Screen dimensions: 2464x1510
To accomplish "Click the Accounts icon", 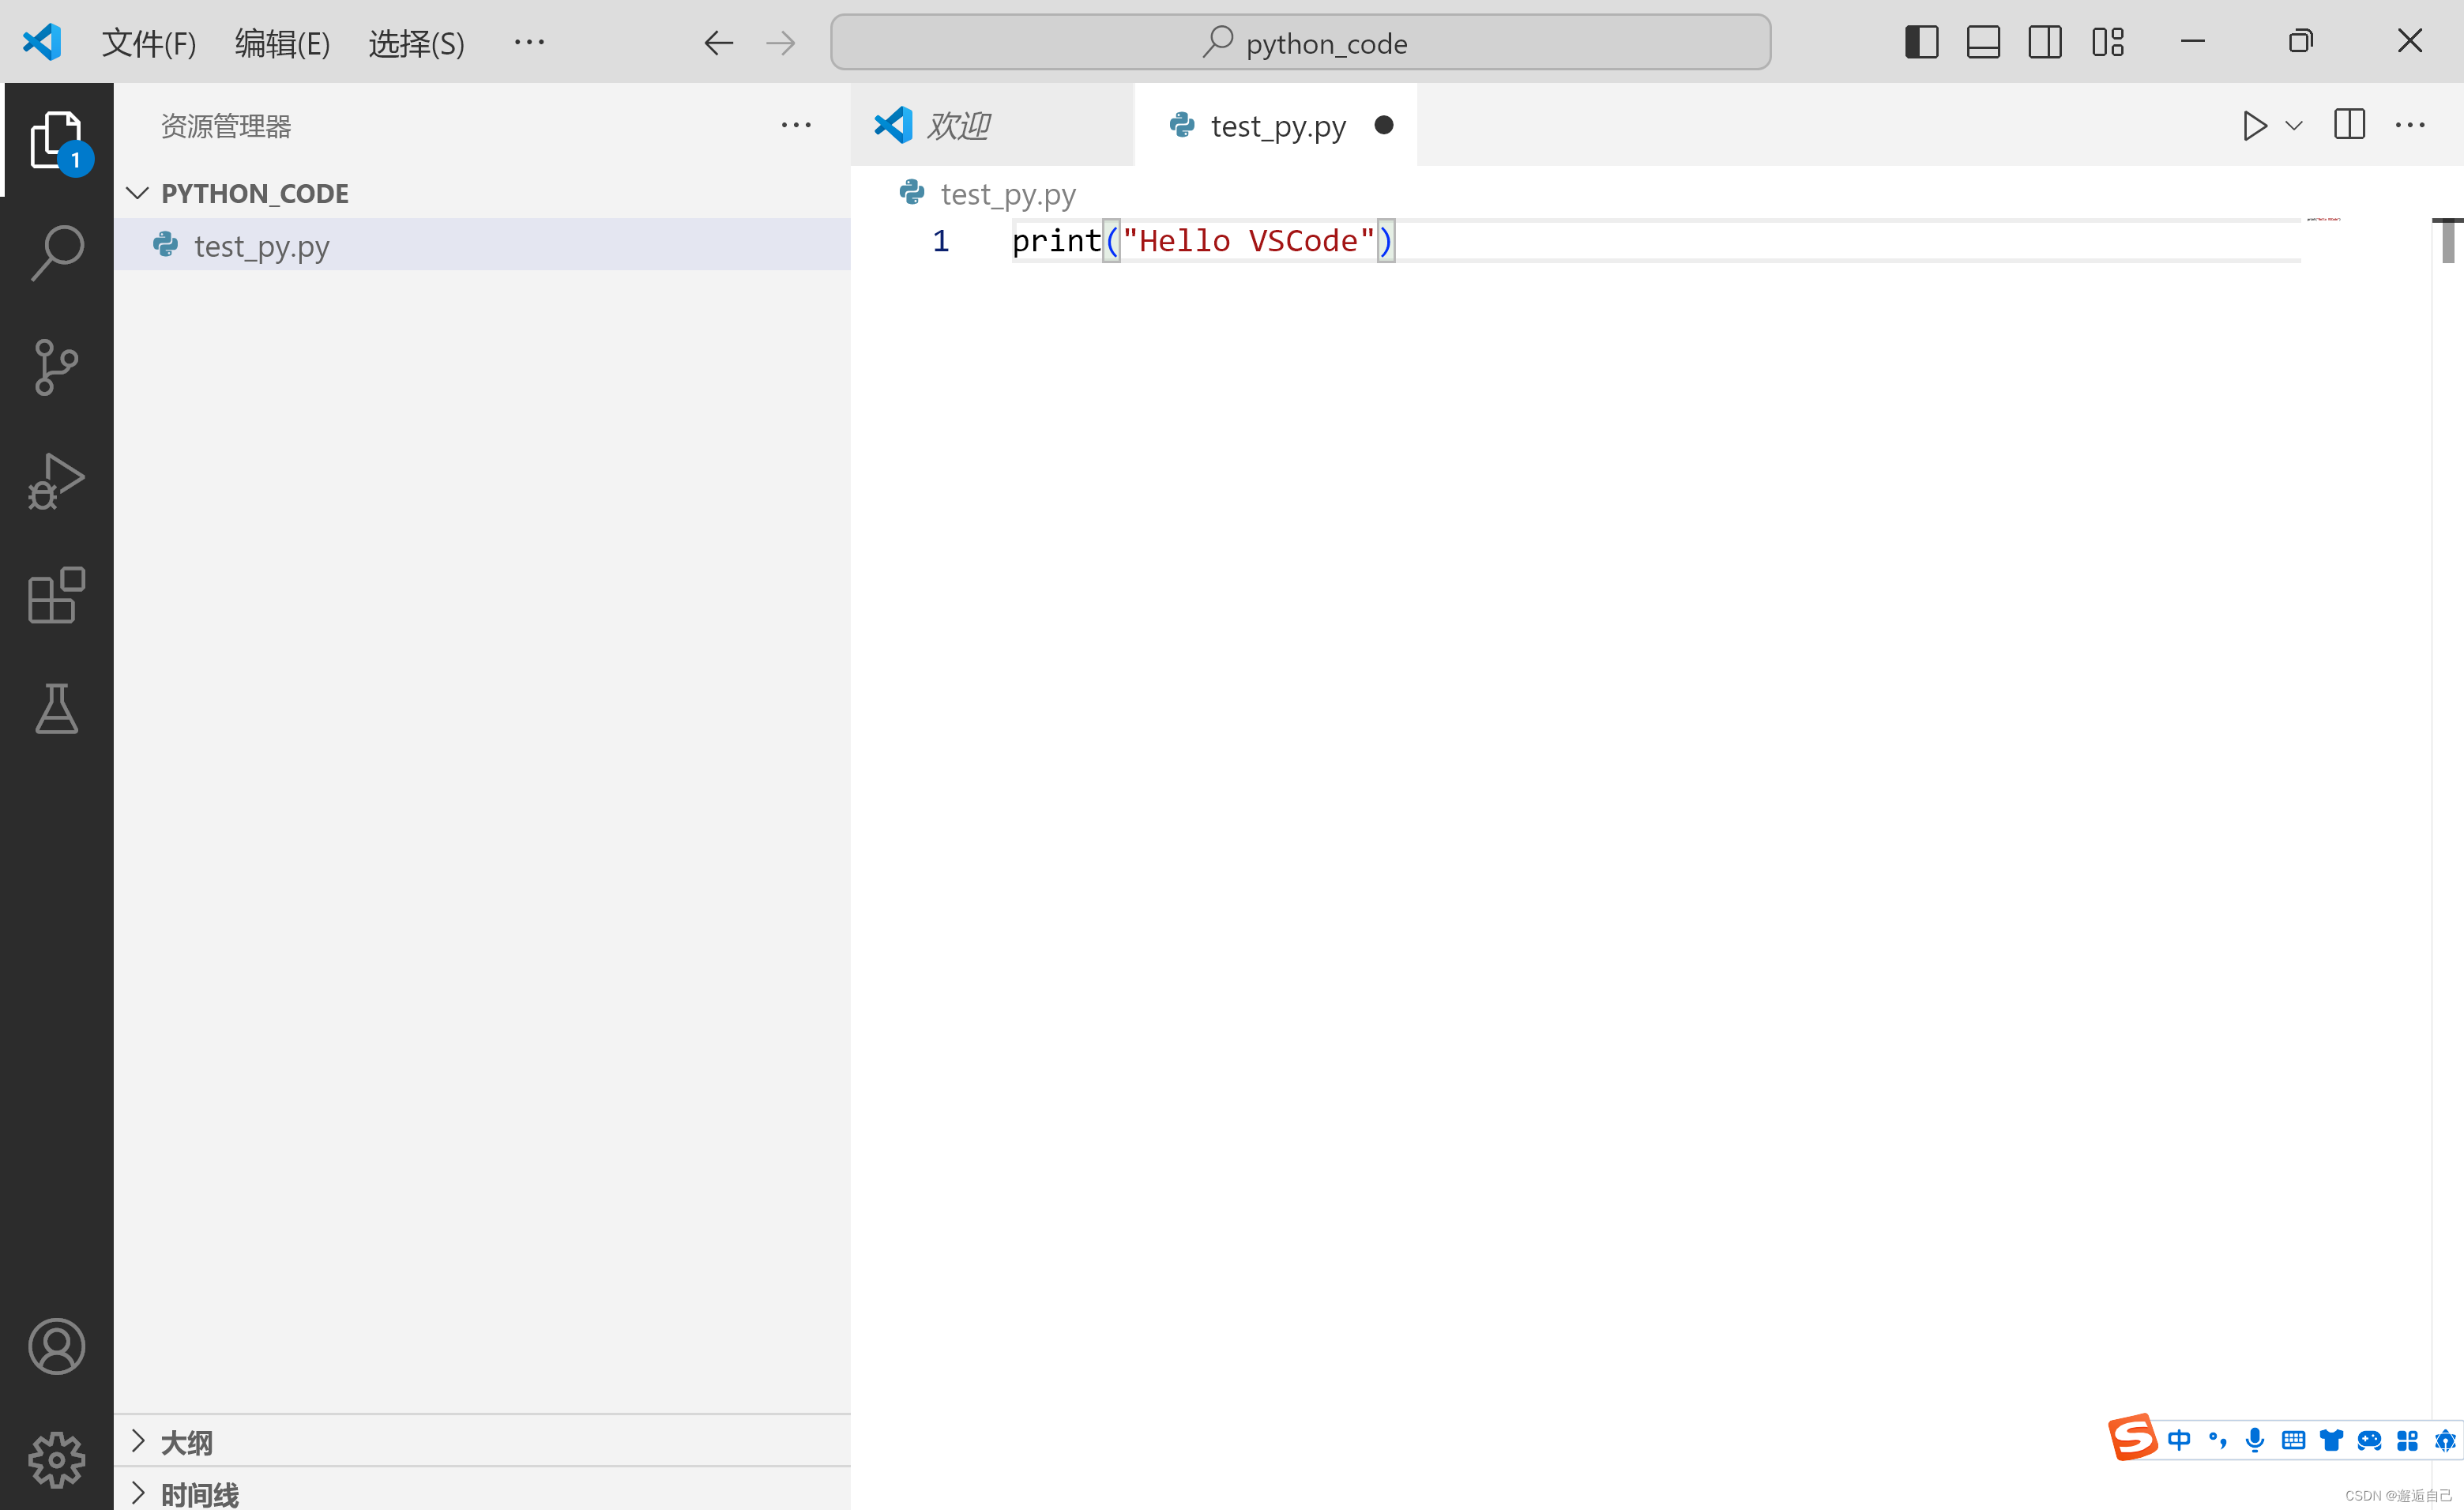I will coord(57,1346).
